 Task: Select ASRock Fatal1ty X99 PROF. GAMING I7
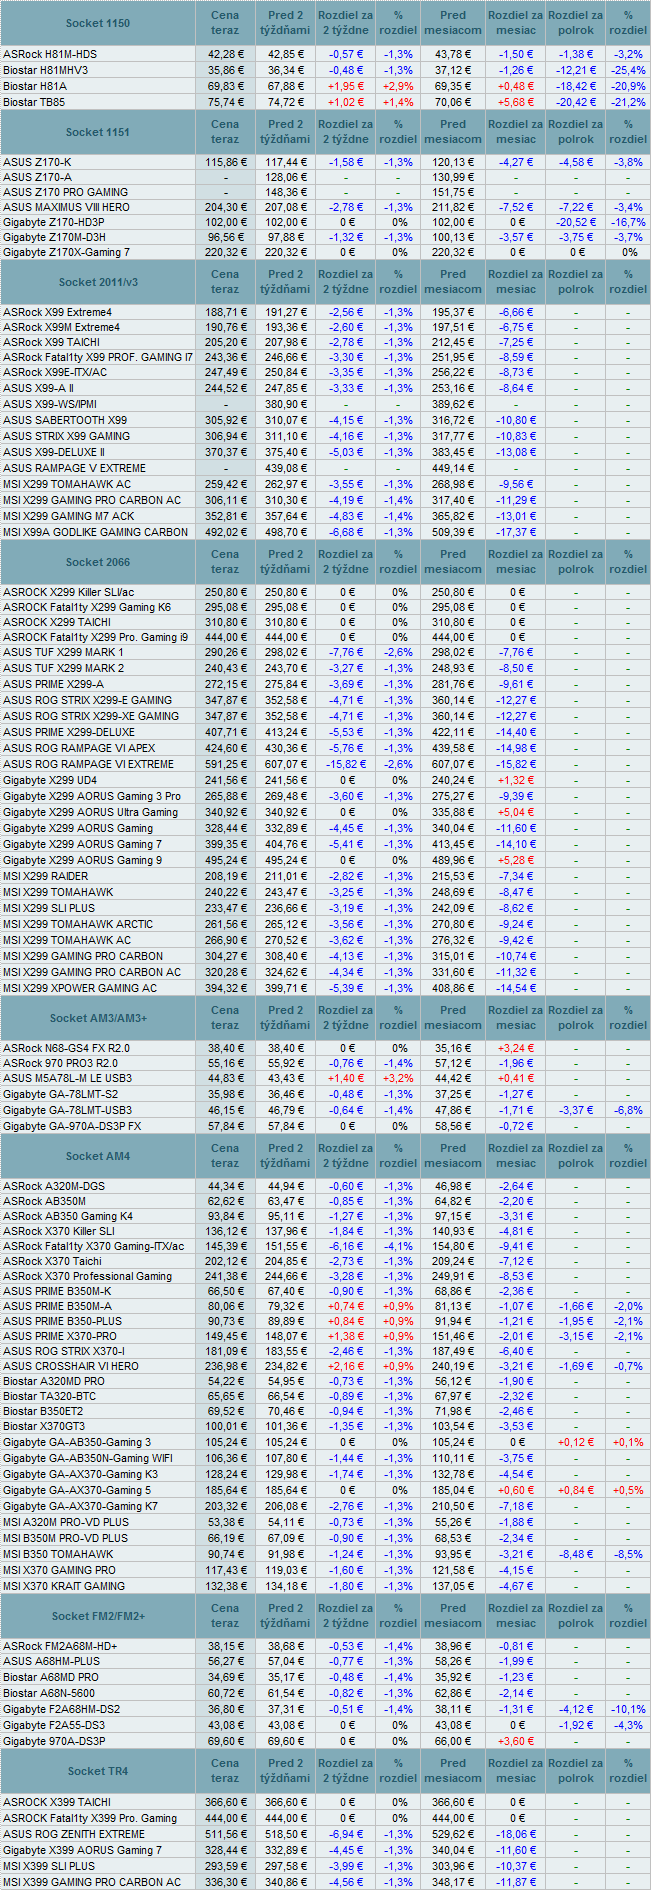(x=98, y=357)
